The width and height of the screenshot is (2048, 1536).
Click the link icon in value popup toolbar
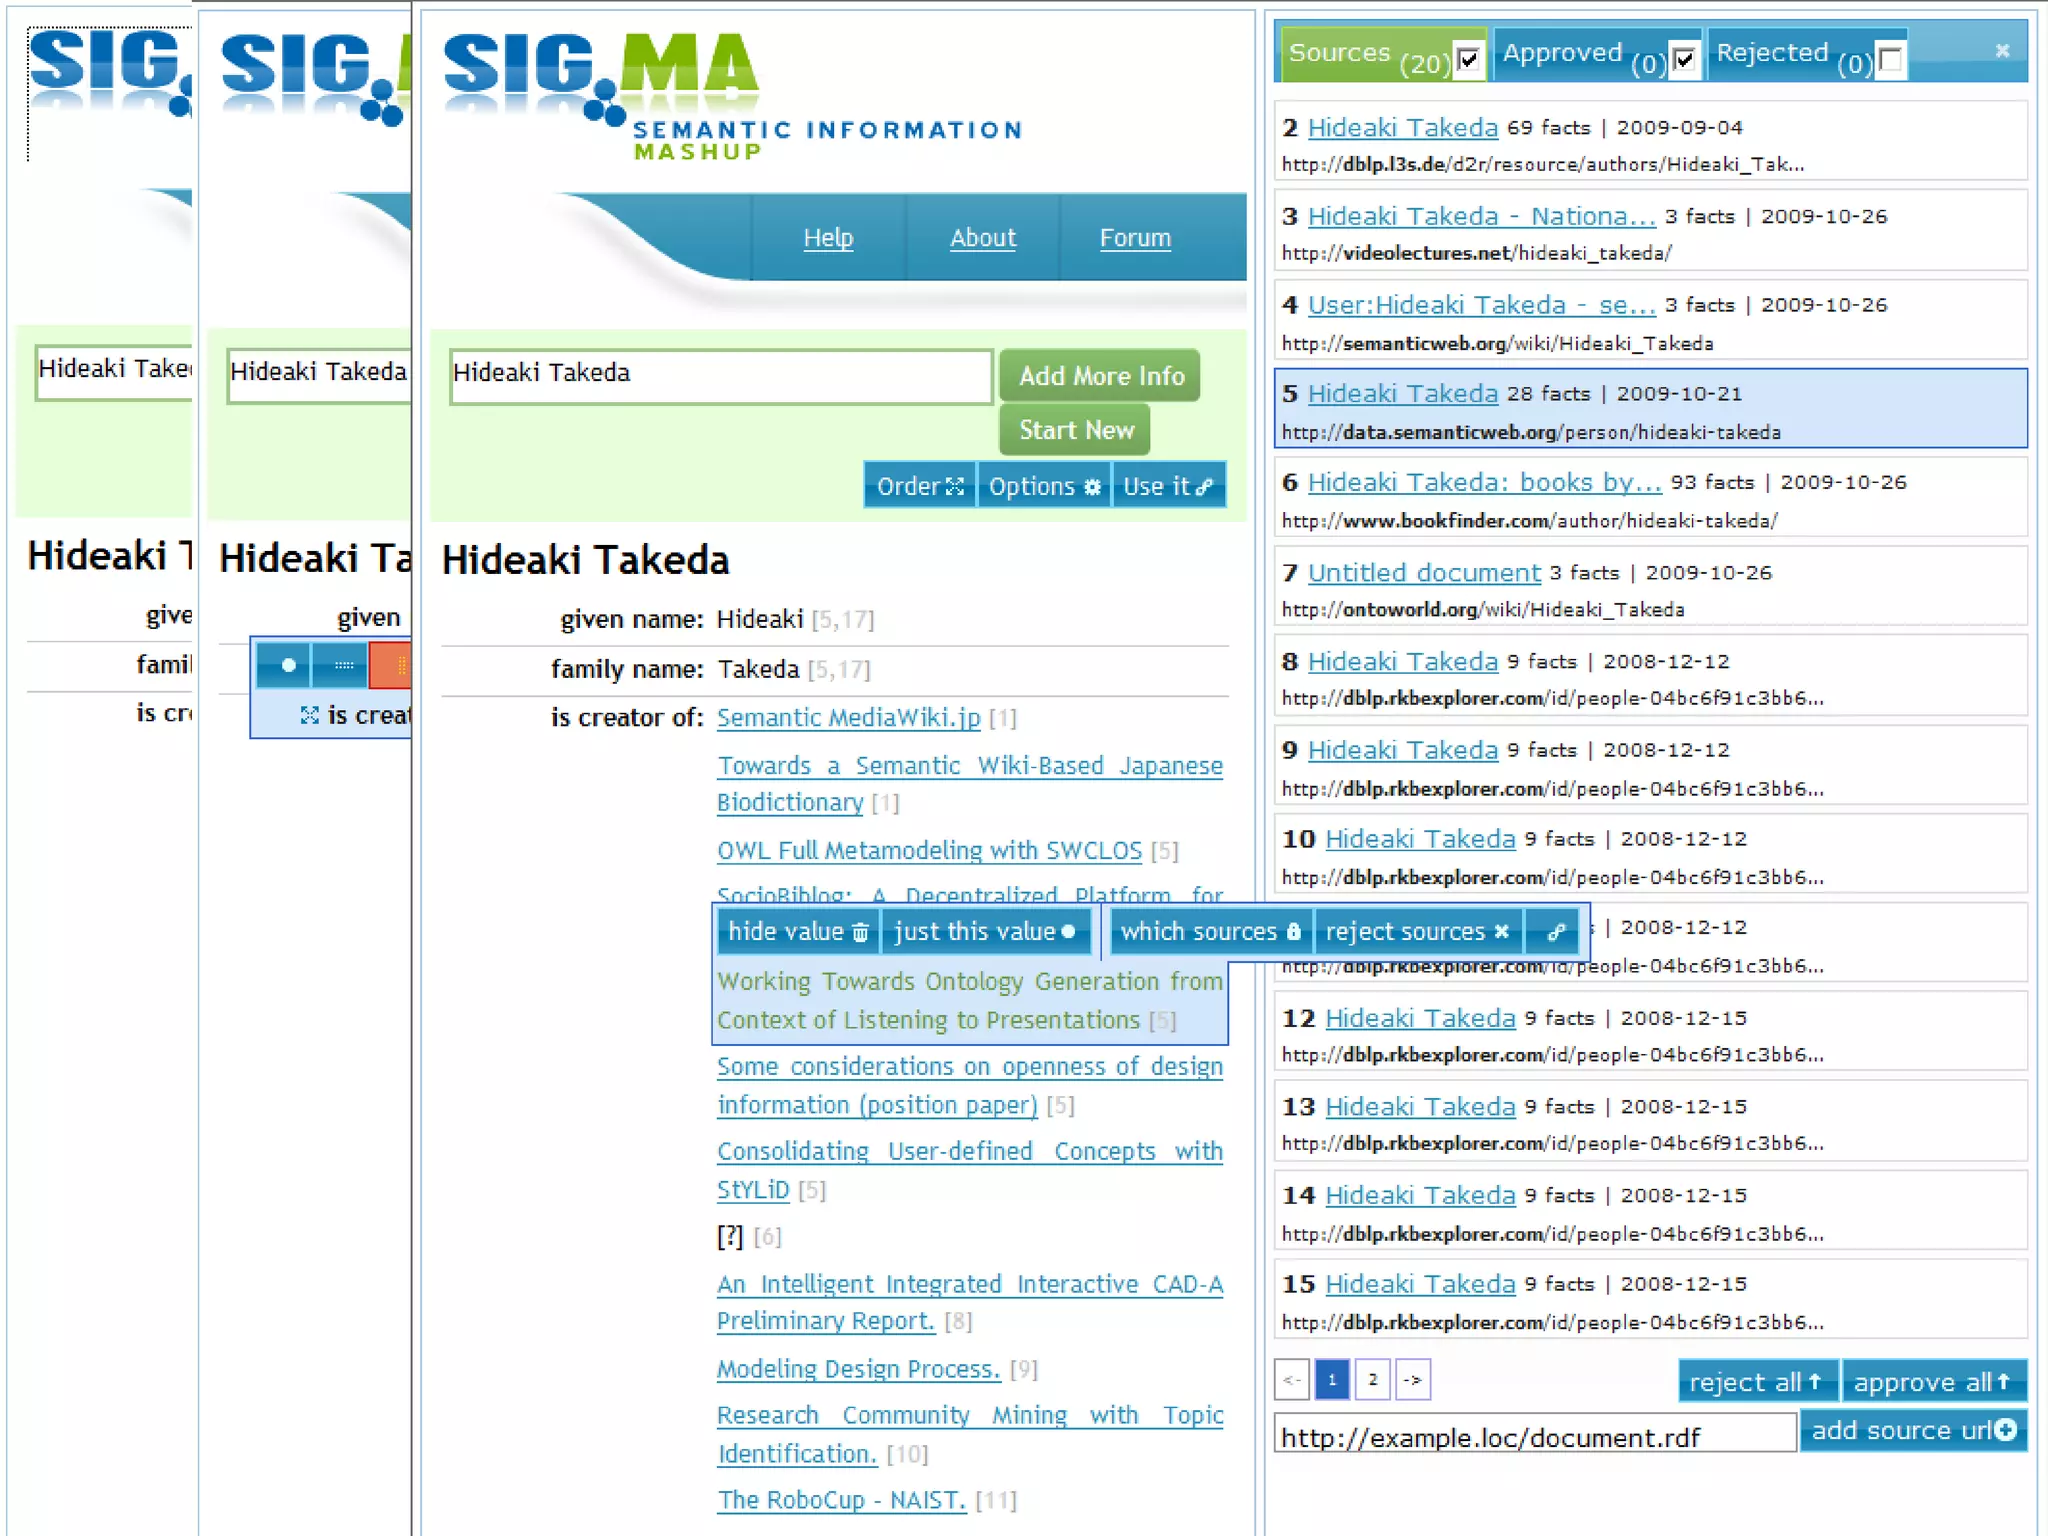[x=1555, y=932]
